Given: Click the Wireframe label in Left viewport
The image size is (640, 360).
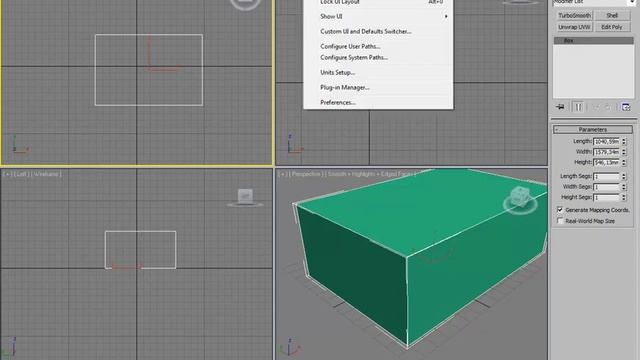Looking at the screenshot, I should coord(46,174).
